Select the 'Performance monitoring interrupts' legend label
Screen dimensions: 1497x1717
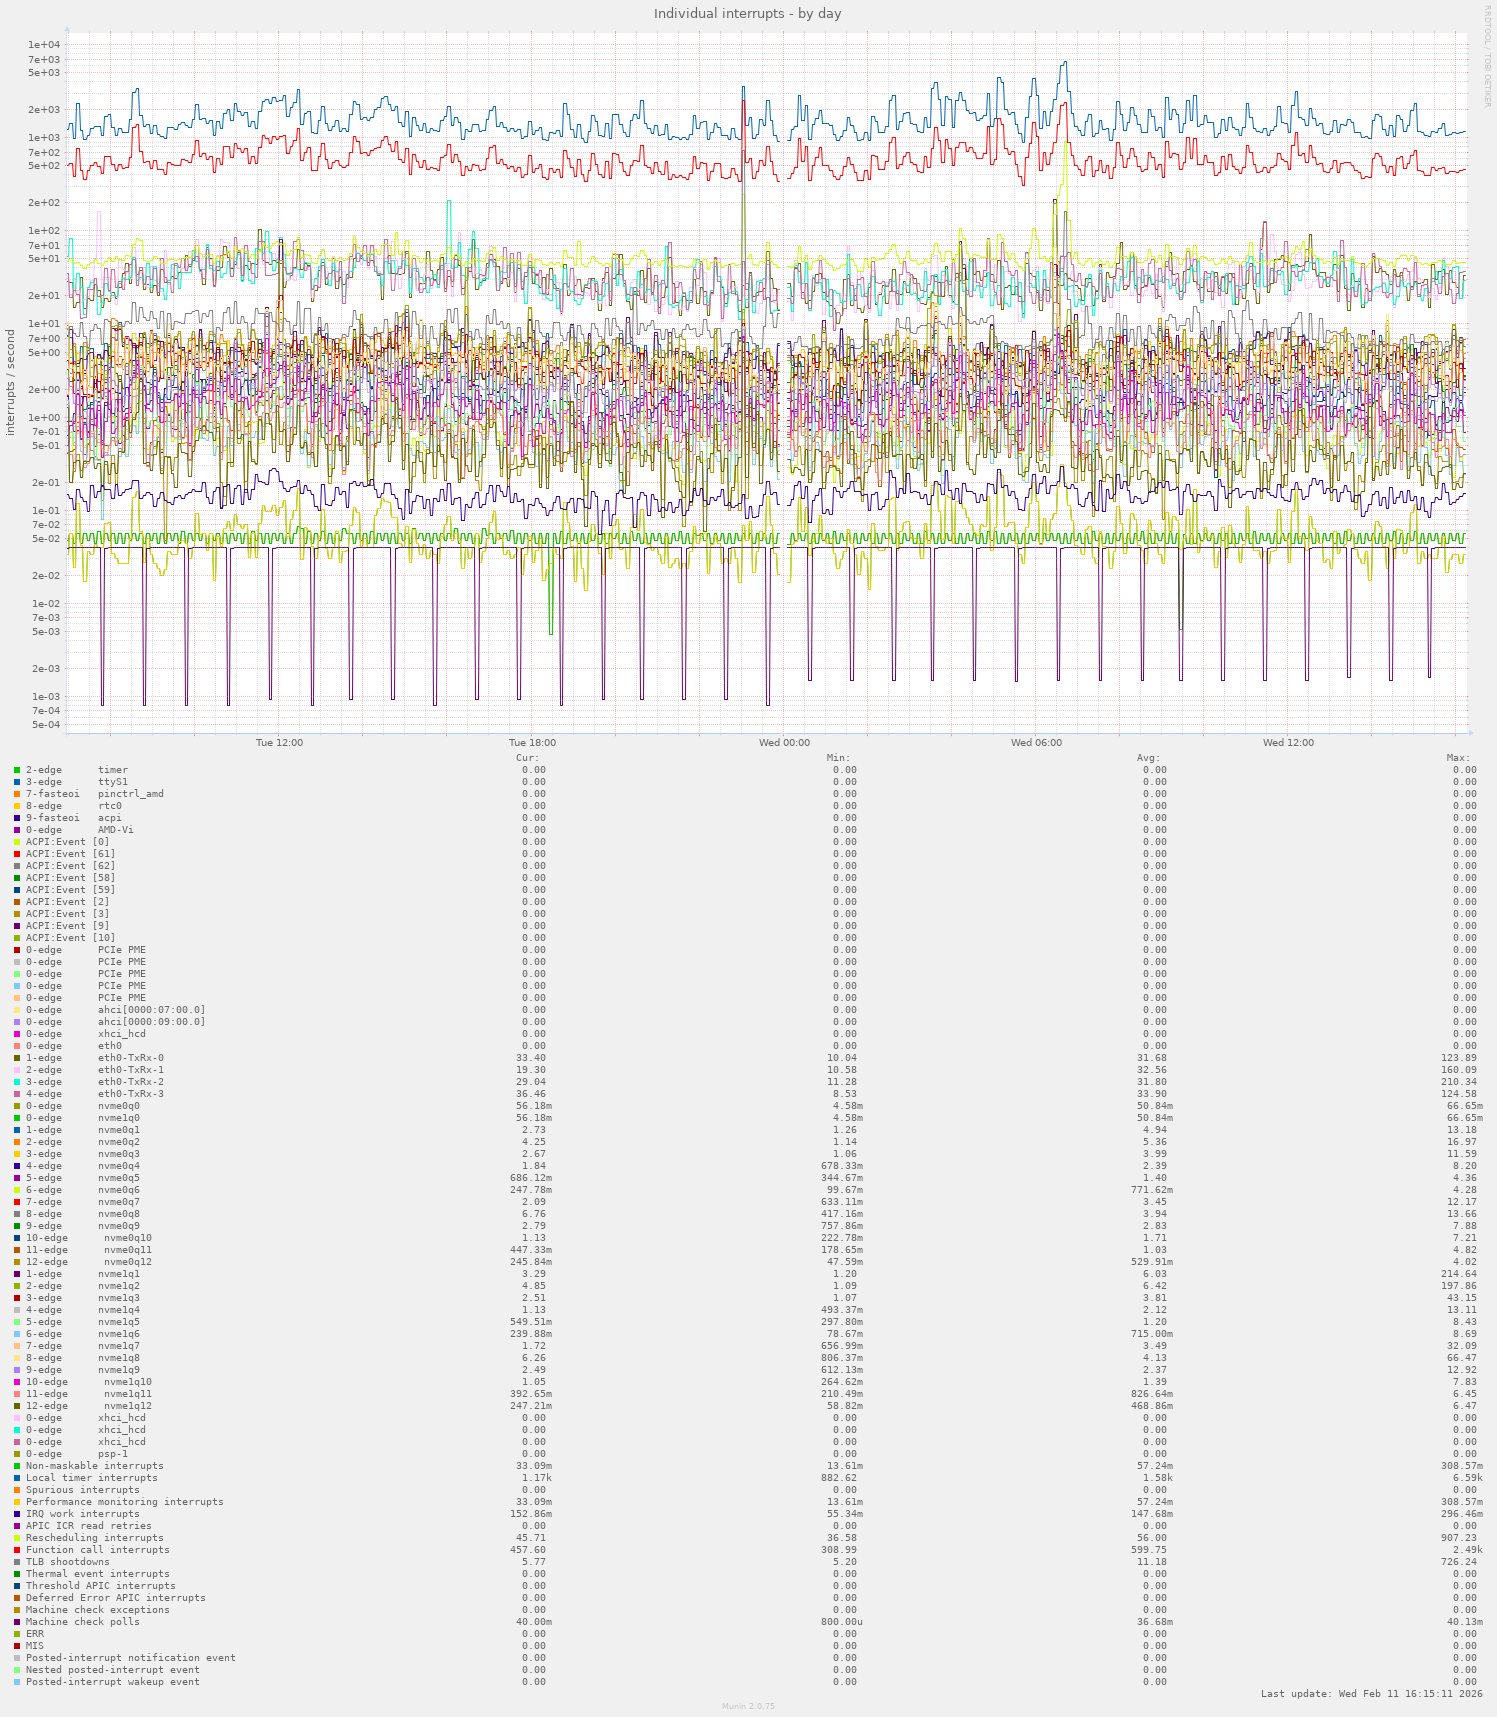(124, 1502)
